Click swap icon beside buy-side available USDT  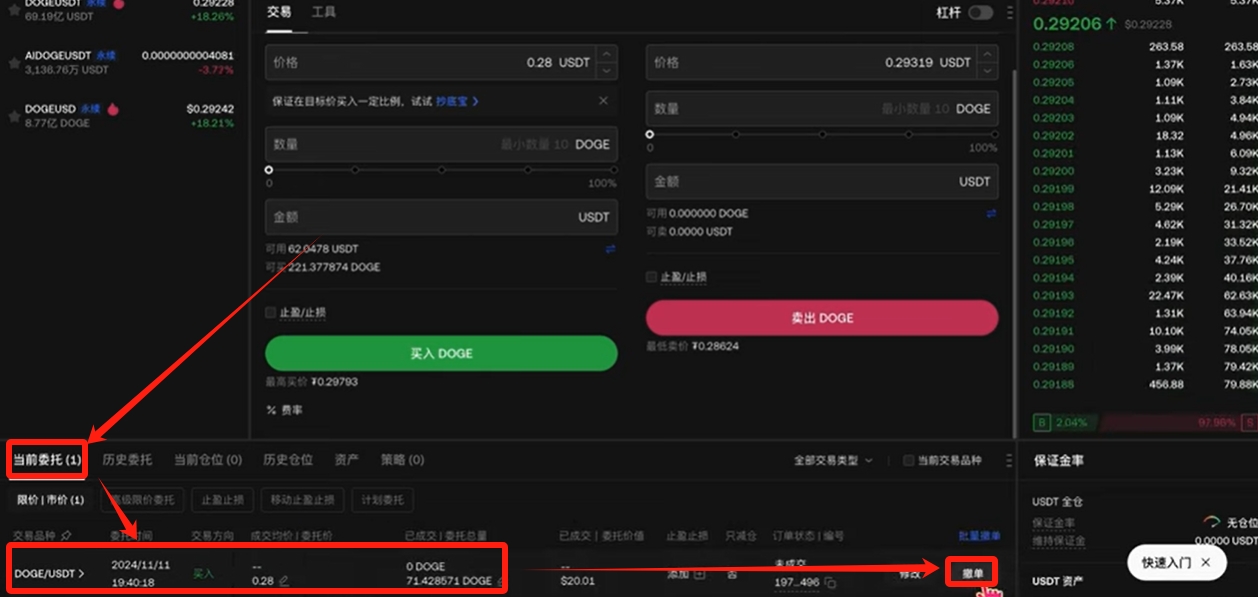coord(610,249)
